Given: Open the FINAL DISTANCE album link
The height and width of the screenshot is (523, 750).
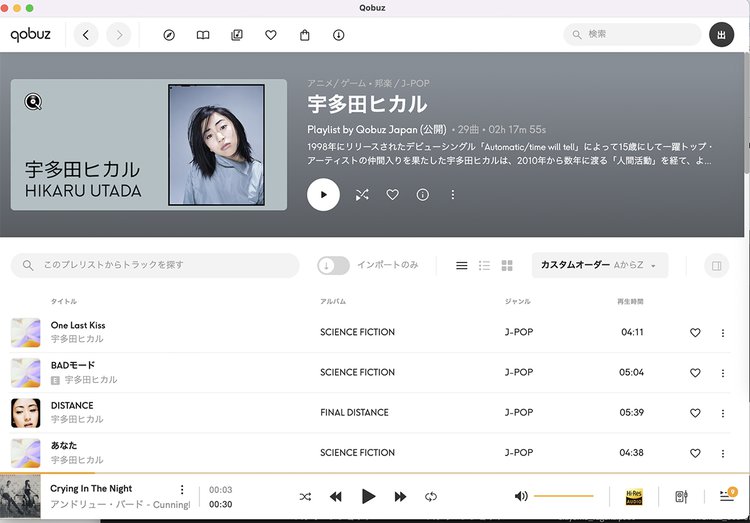Looking at the screenshot, I should pos(354,412).
